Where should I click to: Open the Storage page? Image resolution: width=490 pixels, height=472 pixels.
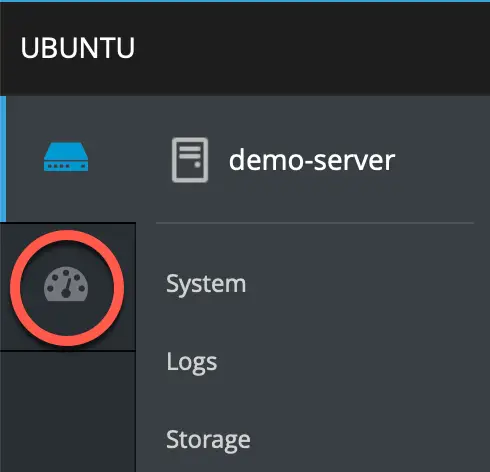click(x=208, y=440)
